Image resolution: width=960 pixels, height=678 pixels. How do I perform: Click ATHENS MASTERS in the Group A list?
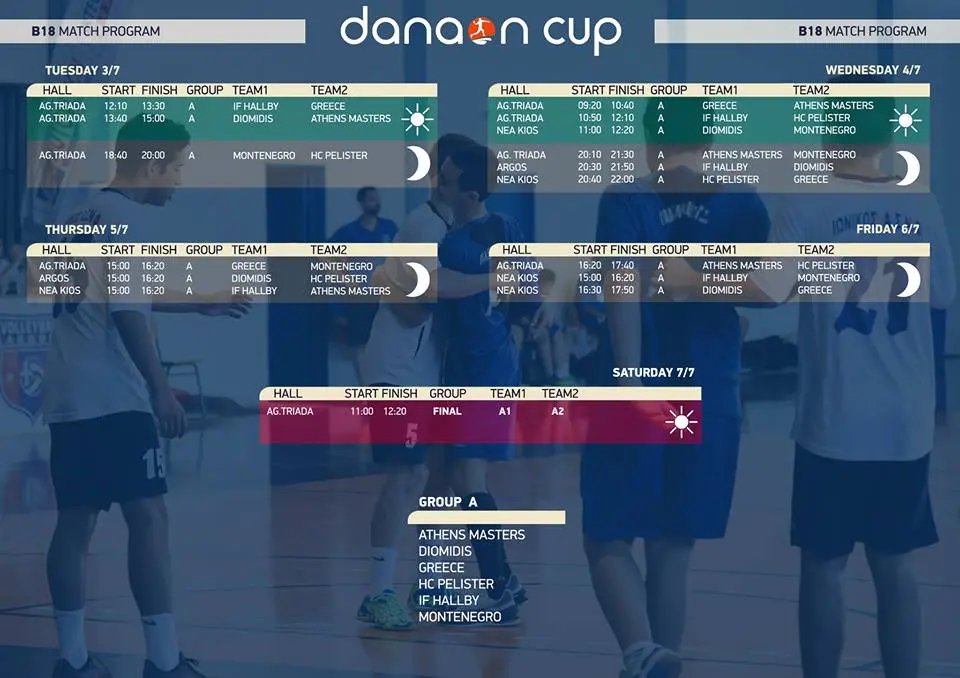click(x=471, y=535)
